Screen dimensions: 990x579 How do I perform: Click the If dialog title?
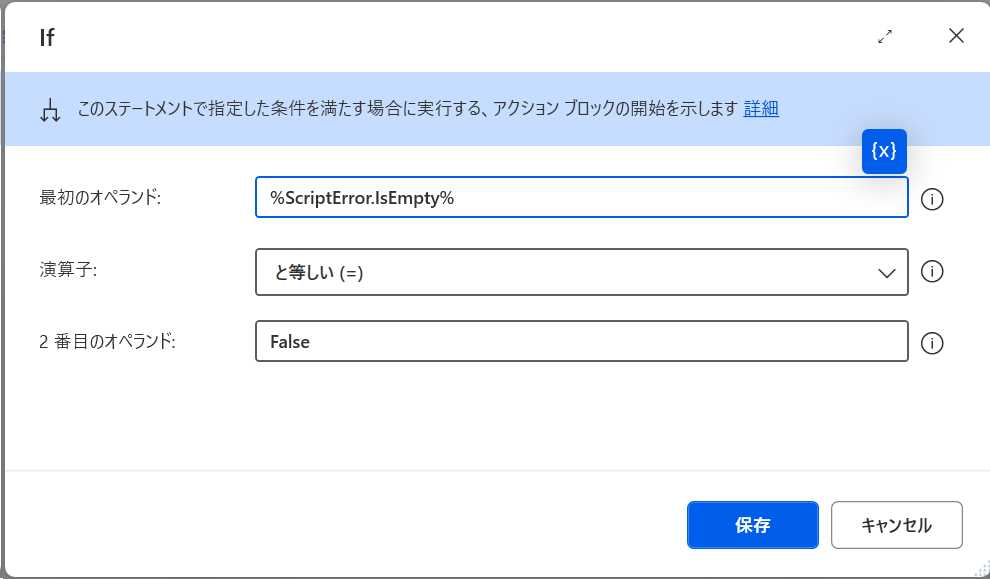(47, 38)
